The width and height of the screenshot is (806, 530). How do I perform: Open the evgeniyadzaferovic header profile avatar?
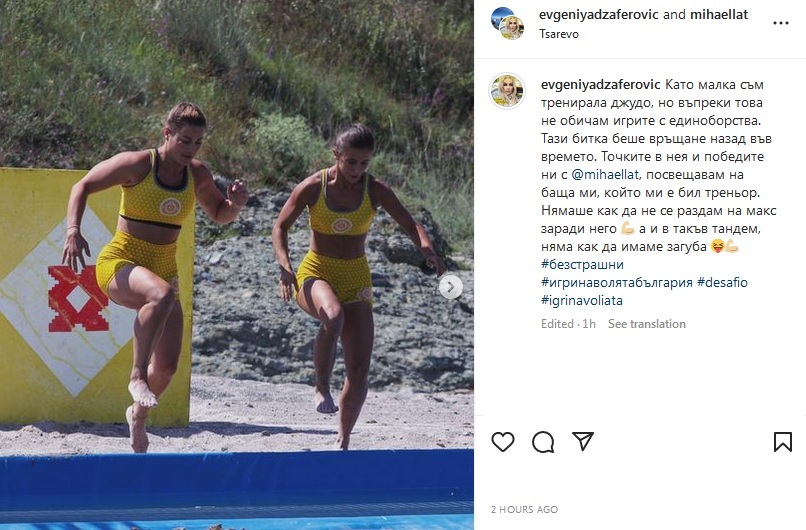507,23
